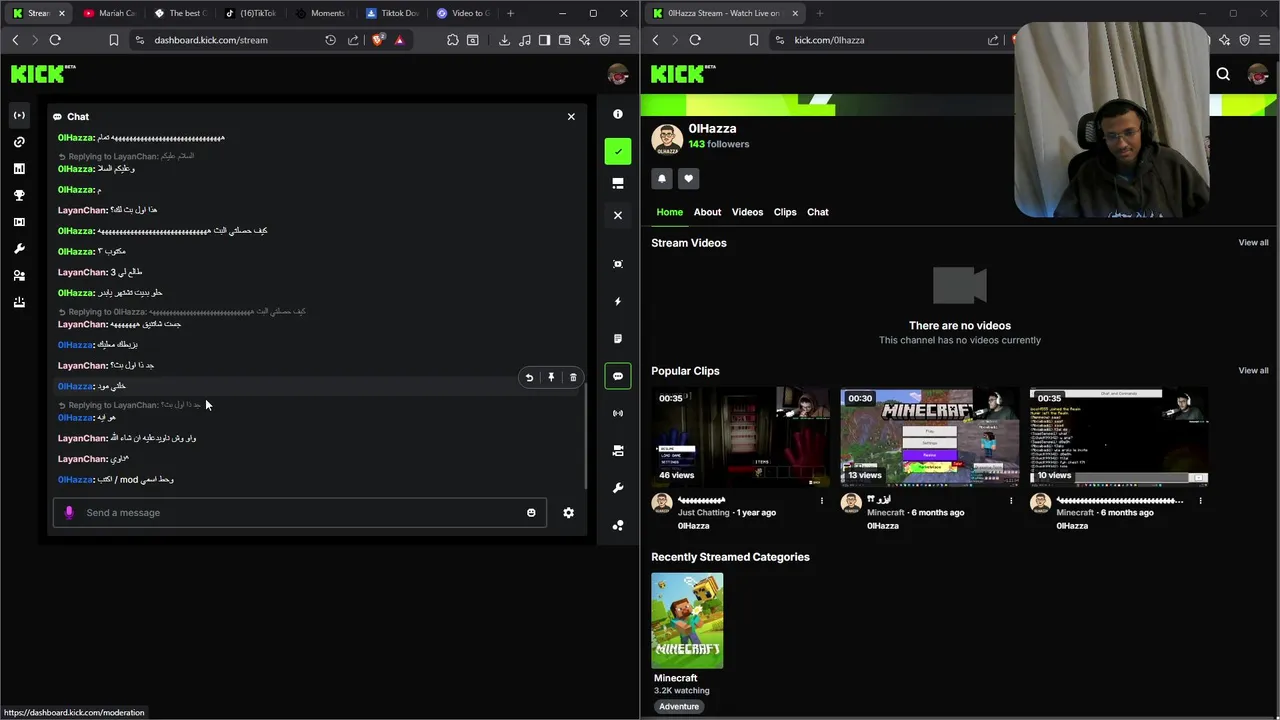Open a new tab in left browser

pyautogui.click(x=510, y=13)
